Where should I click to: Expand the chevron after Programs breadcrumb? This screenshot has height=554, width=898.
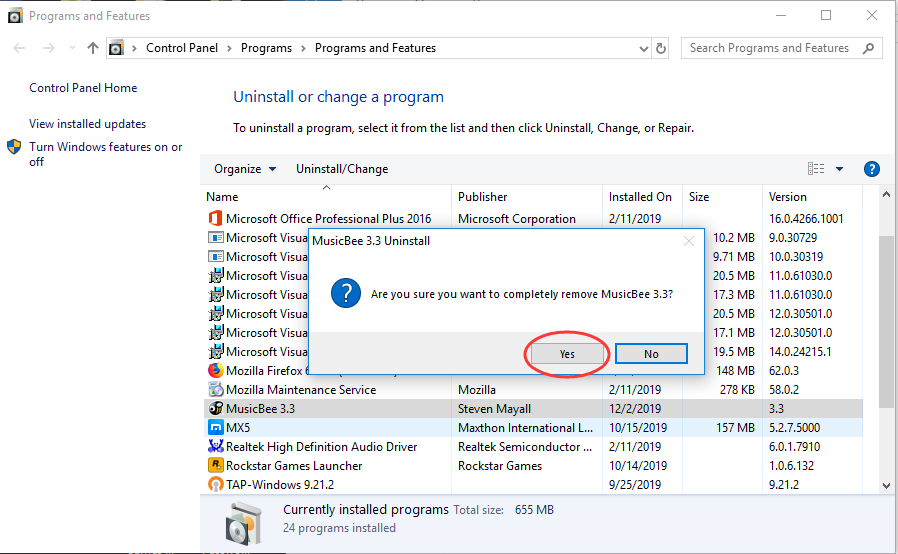303,48
